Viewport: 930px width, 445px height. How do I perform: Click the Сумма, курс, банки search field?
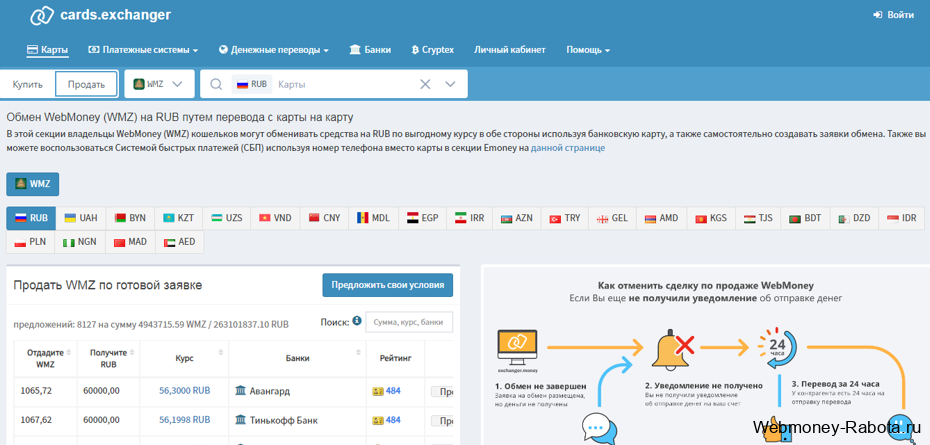409,322
